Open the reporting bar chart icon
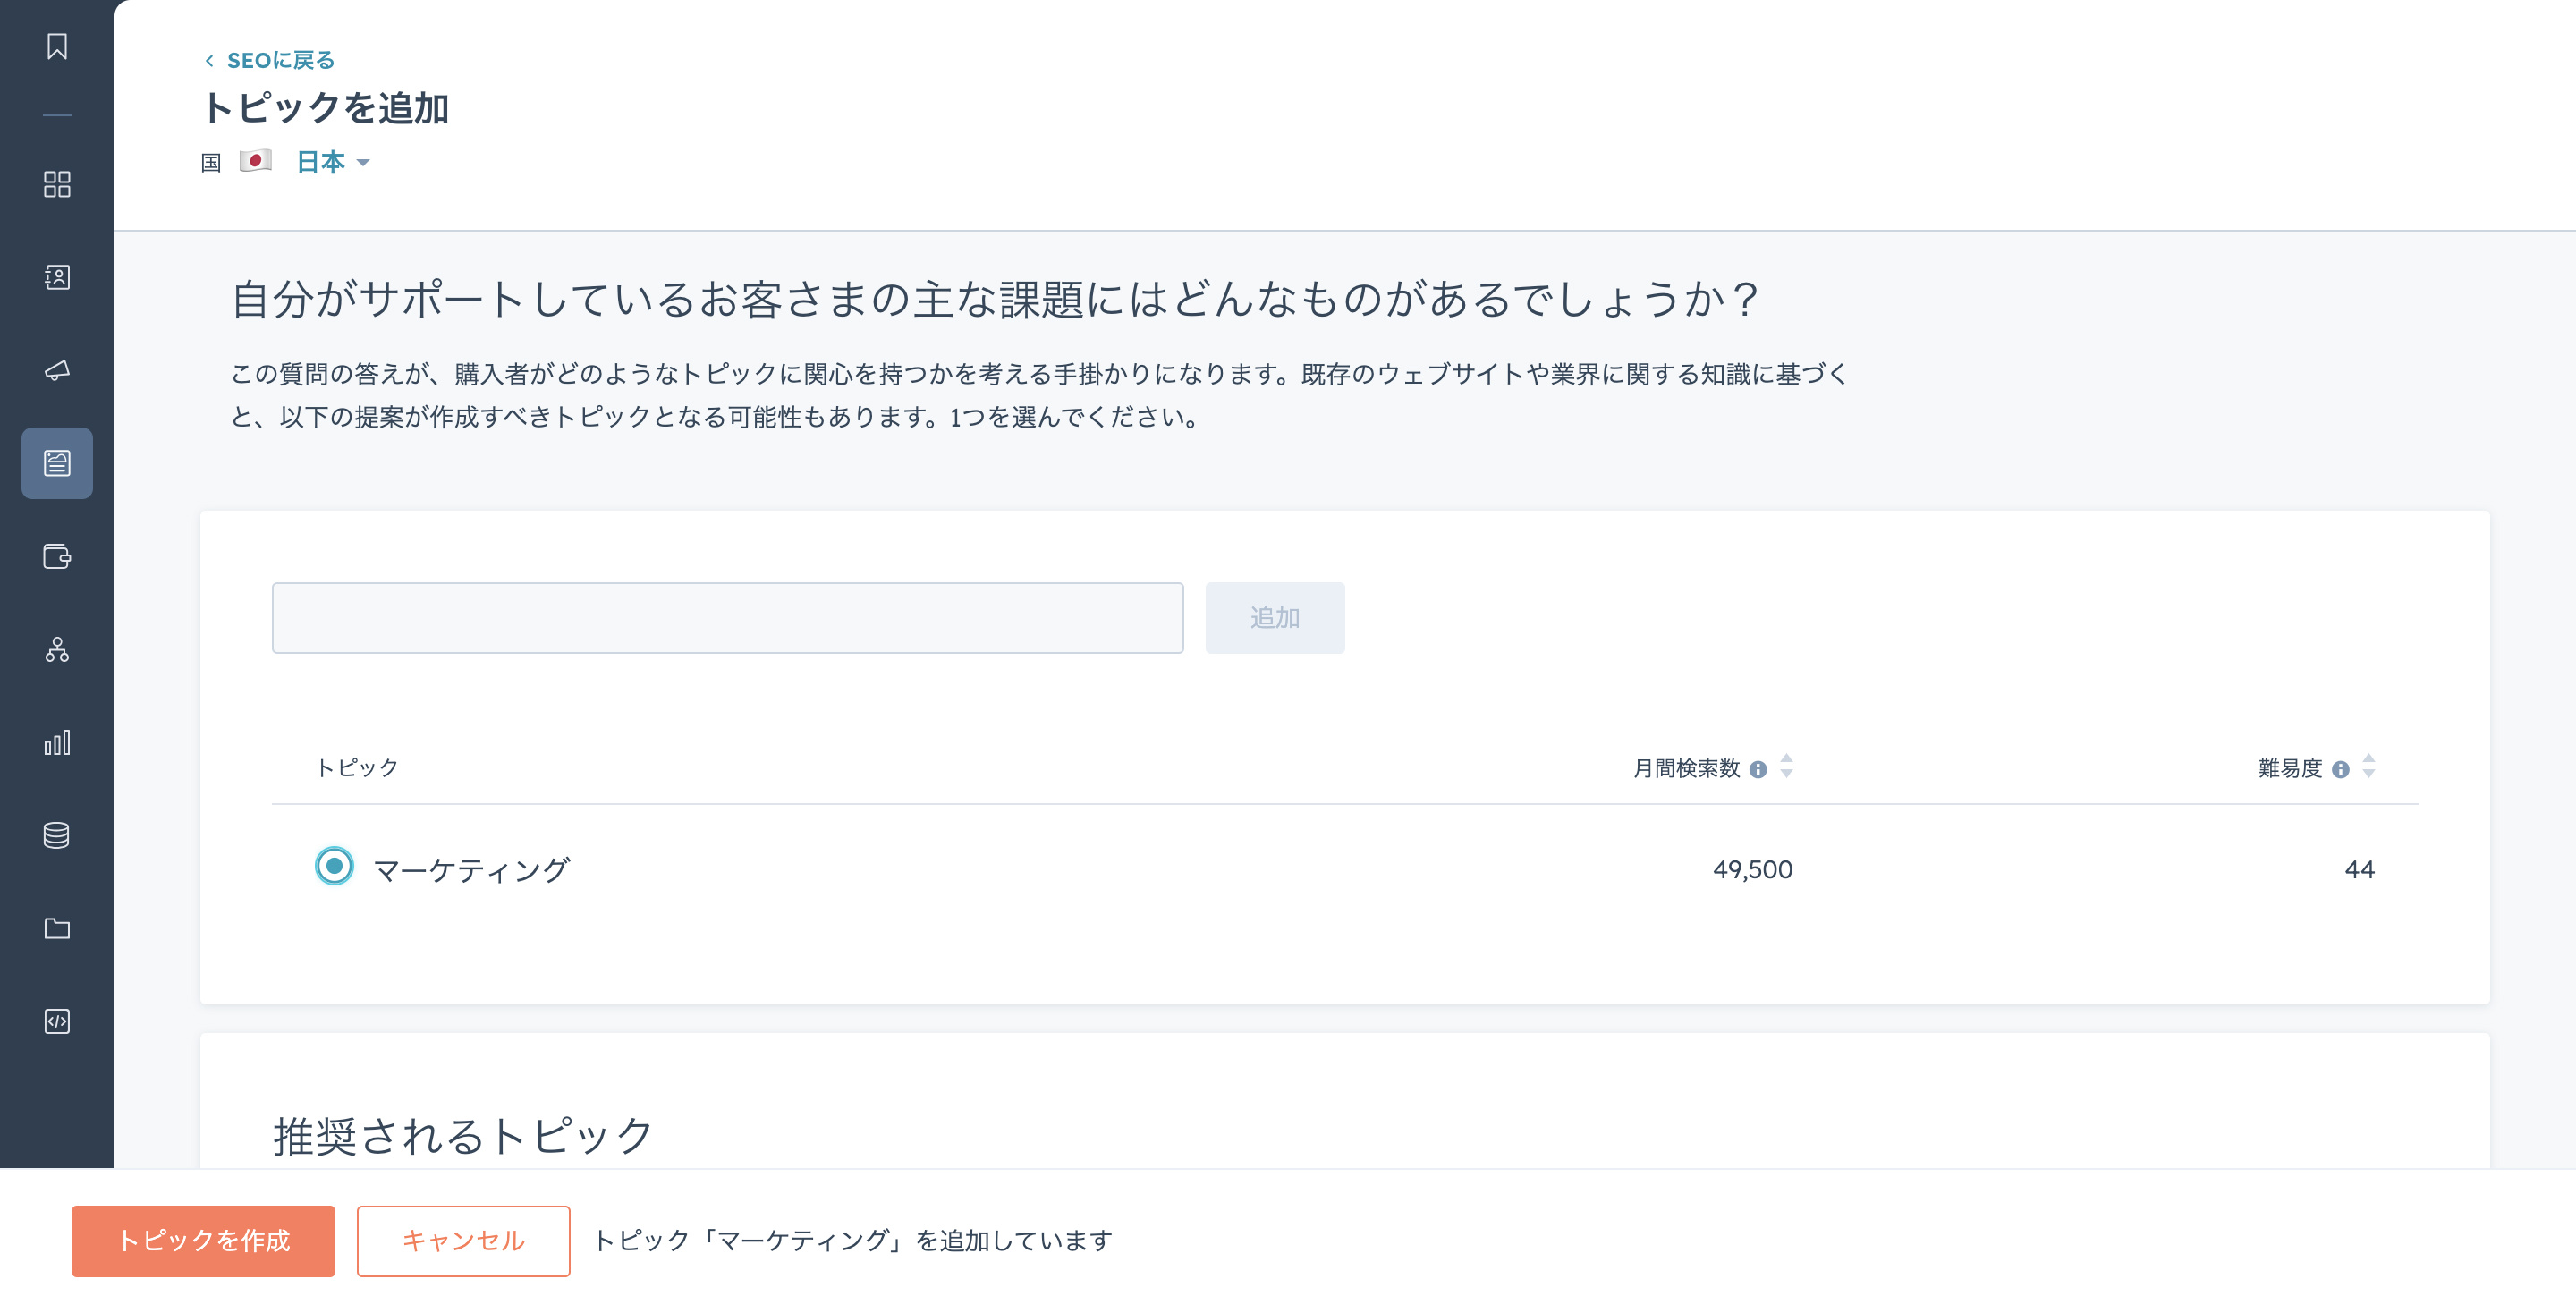The width and height of the screenshot is (2576, 1313). (x=57, y=742)
